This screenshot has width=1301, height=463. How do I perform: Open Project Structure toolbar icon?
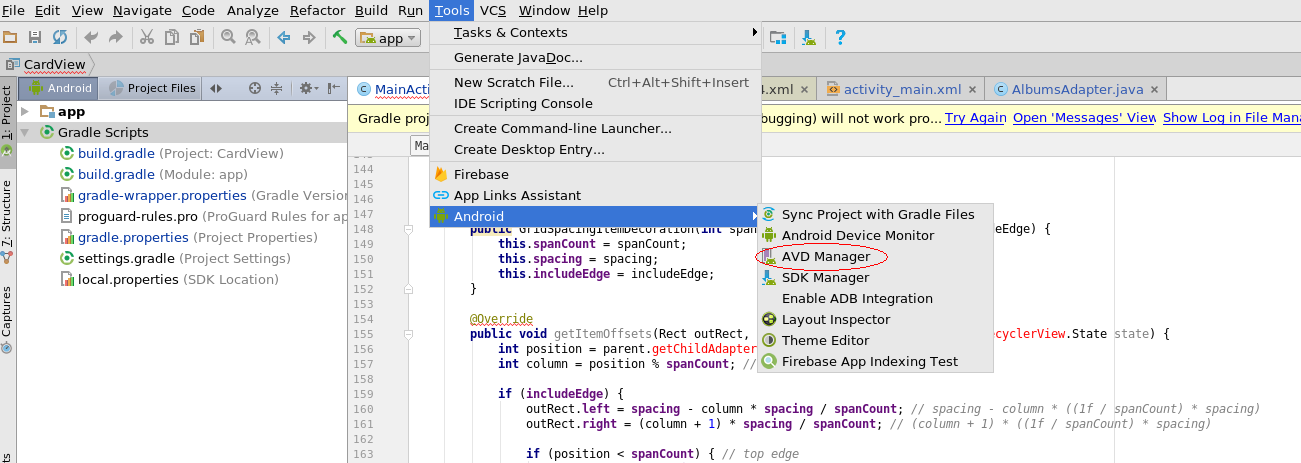777,38
